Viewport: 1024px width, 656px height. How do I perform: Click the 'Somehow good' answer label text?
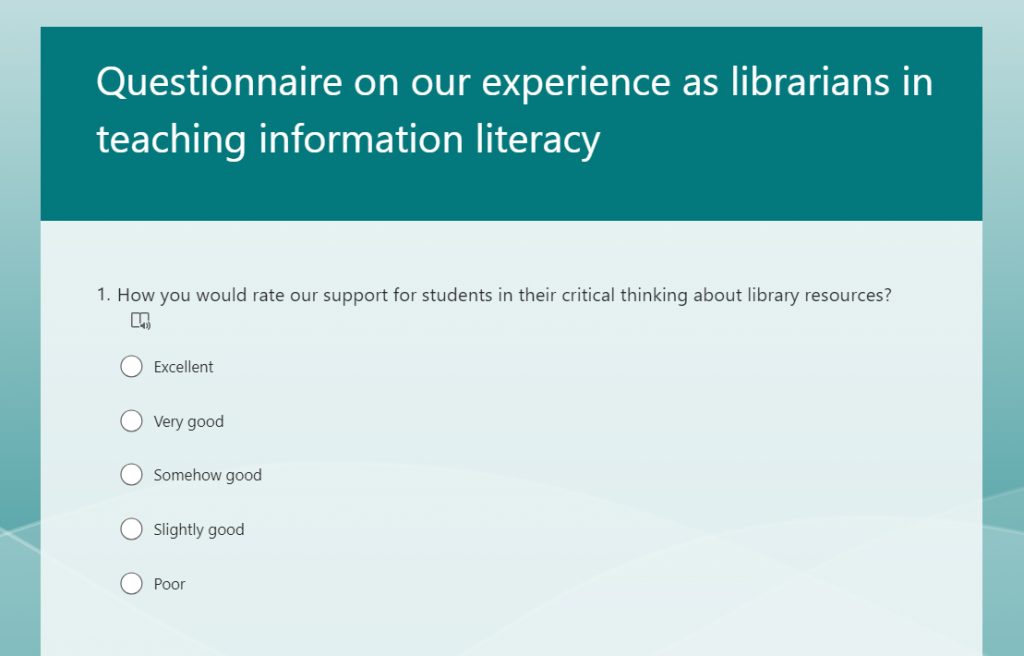pyautogui.click(x=208, y=475)
